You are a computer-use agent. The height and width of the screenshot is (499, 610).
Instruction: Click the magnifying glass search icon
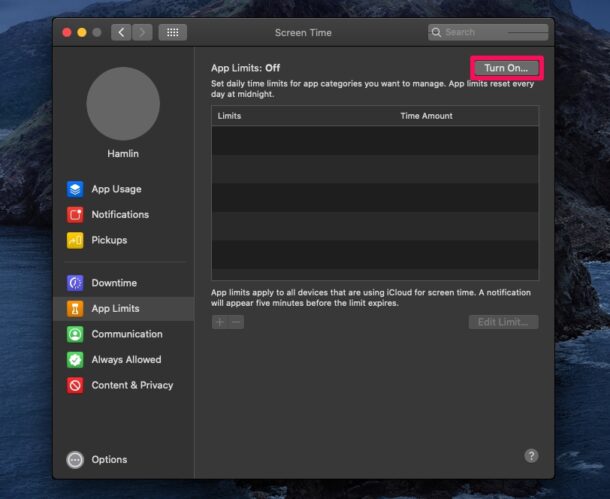tap(436, 32)
